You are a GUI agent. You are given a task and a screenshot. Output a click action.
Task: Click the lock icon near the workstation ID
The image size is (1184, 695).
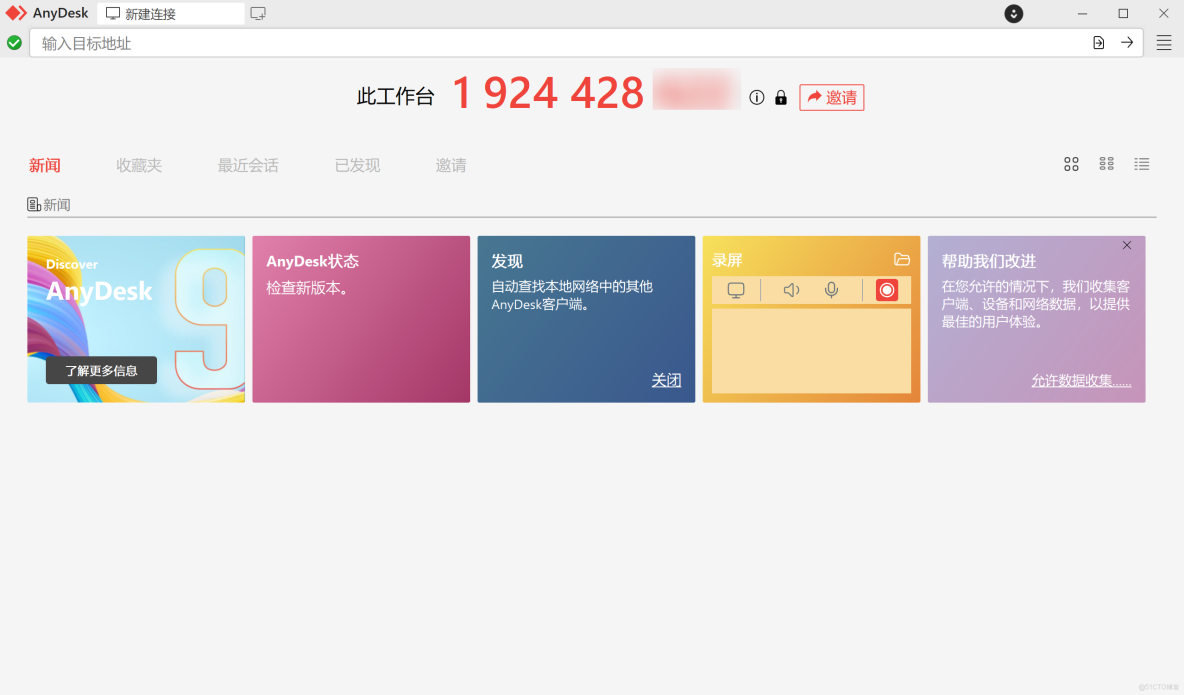click(781, 97)
